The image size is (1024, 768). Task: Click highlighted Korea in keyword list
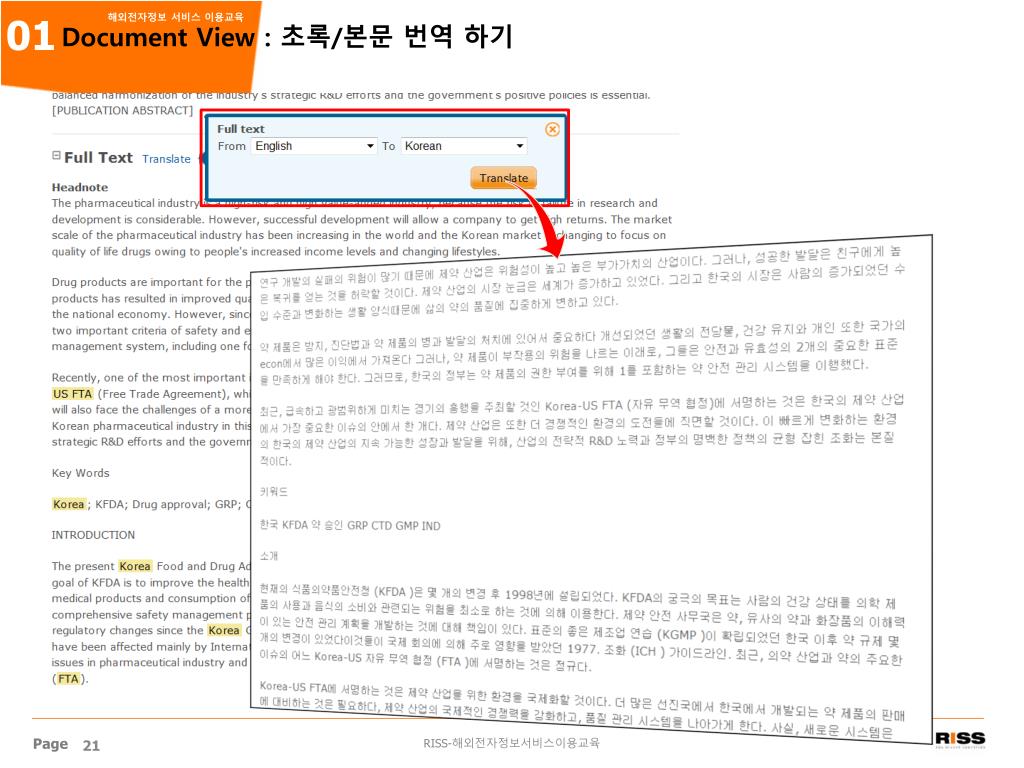click(x=69, y=504)
